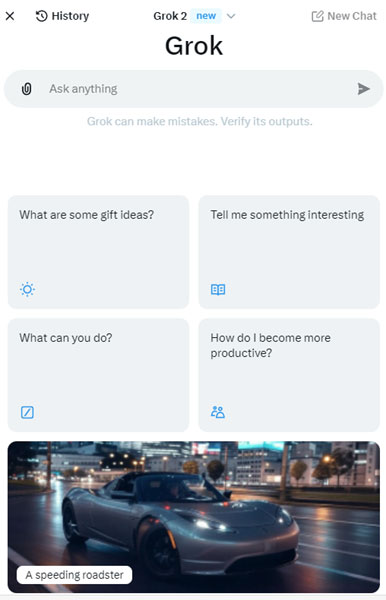Focus the 'Ask anything' input field
Screen dimensions: 386x600
[x=193, y=89]
